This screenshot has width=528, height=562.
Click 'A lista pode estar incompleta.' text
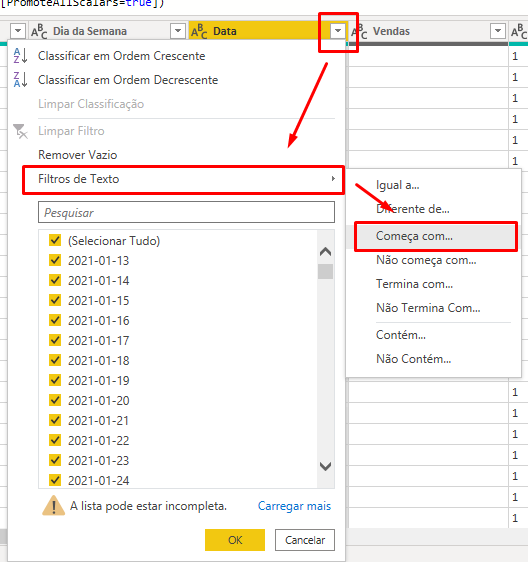tap(148, 506)
